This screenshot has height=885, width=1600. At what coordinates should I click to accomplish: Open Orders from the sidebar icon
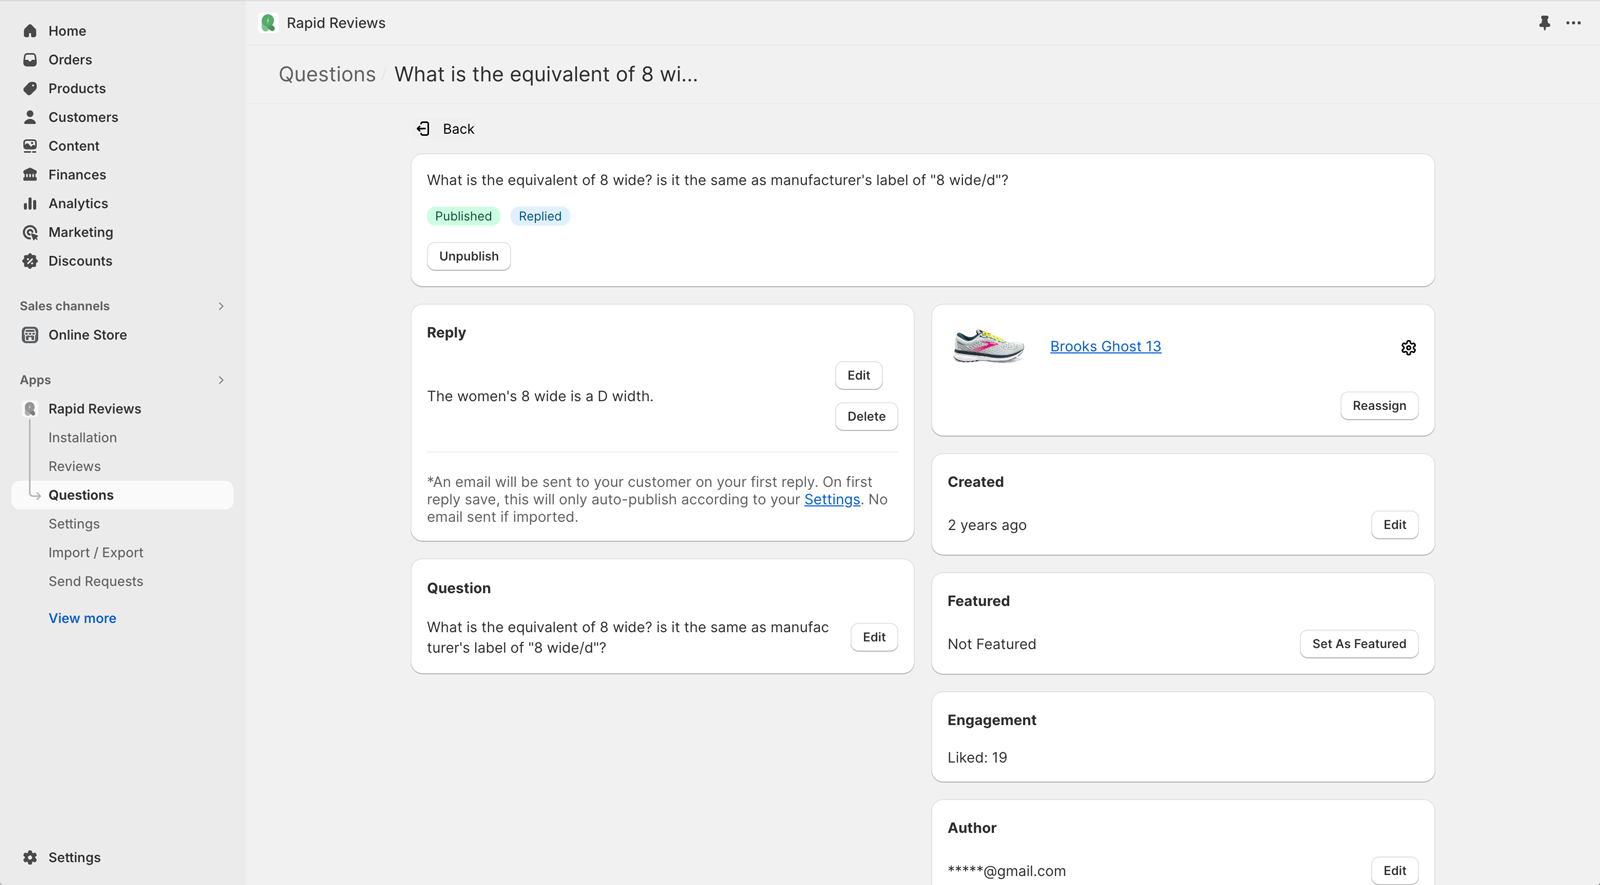[x=30, y=60]
